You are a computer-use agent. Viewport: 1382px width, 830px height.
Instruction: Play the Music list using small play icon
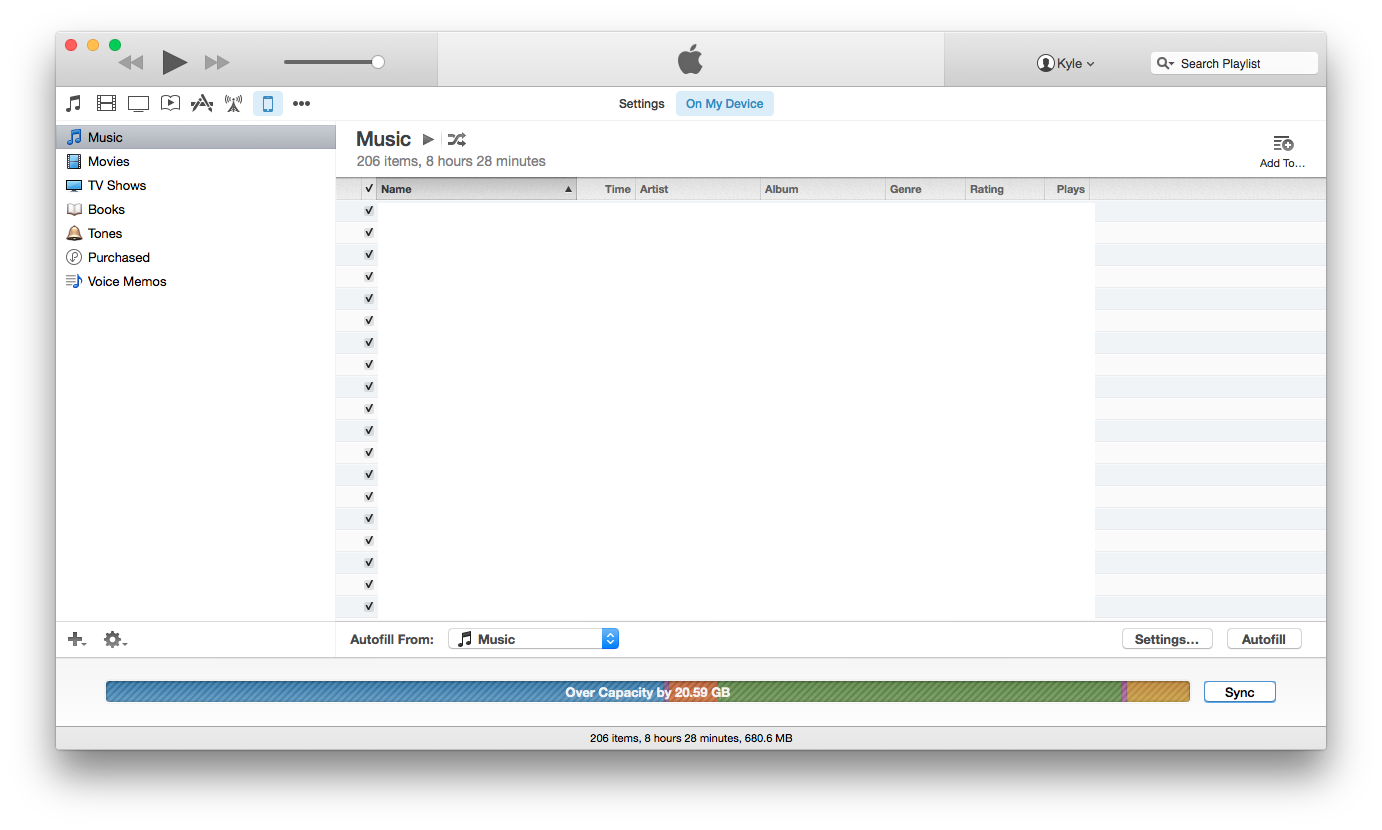(x=428, y=139)
